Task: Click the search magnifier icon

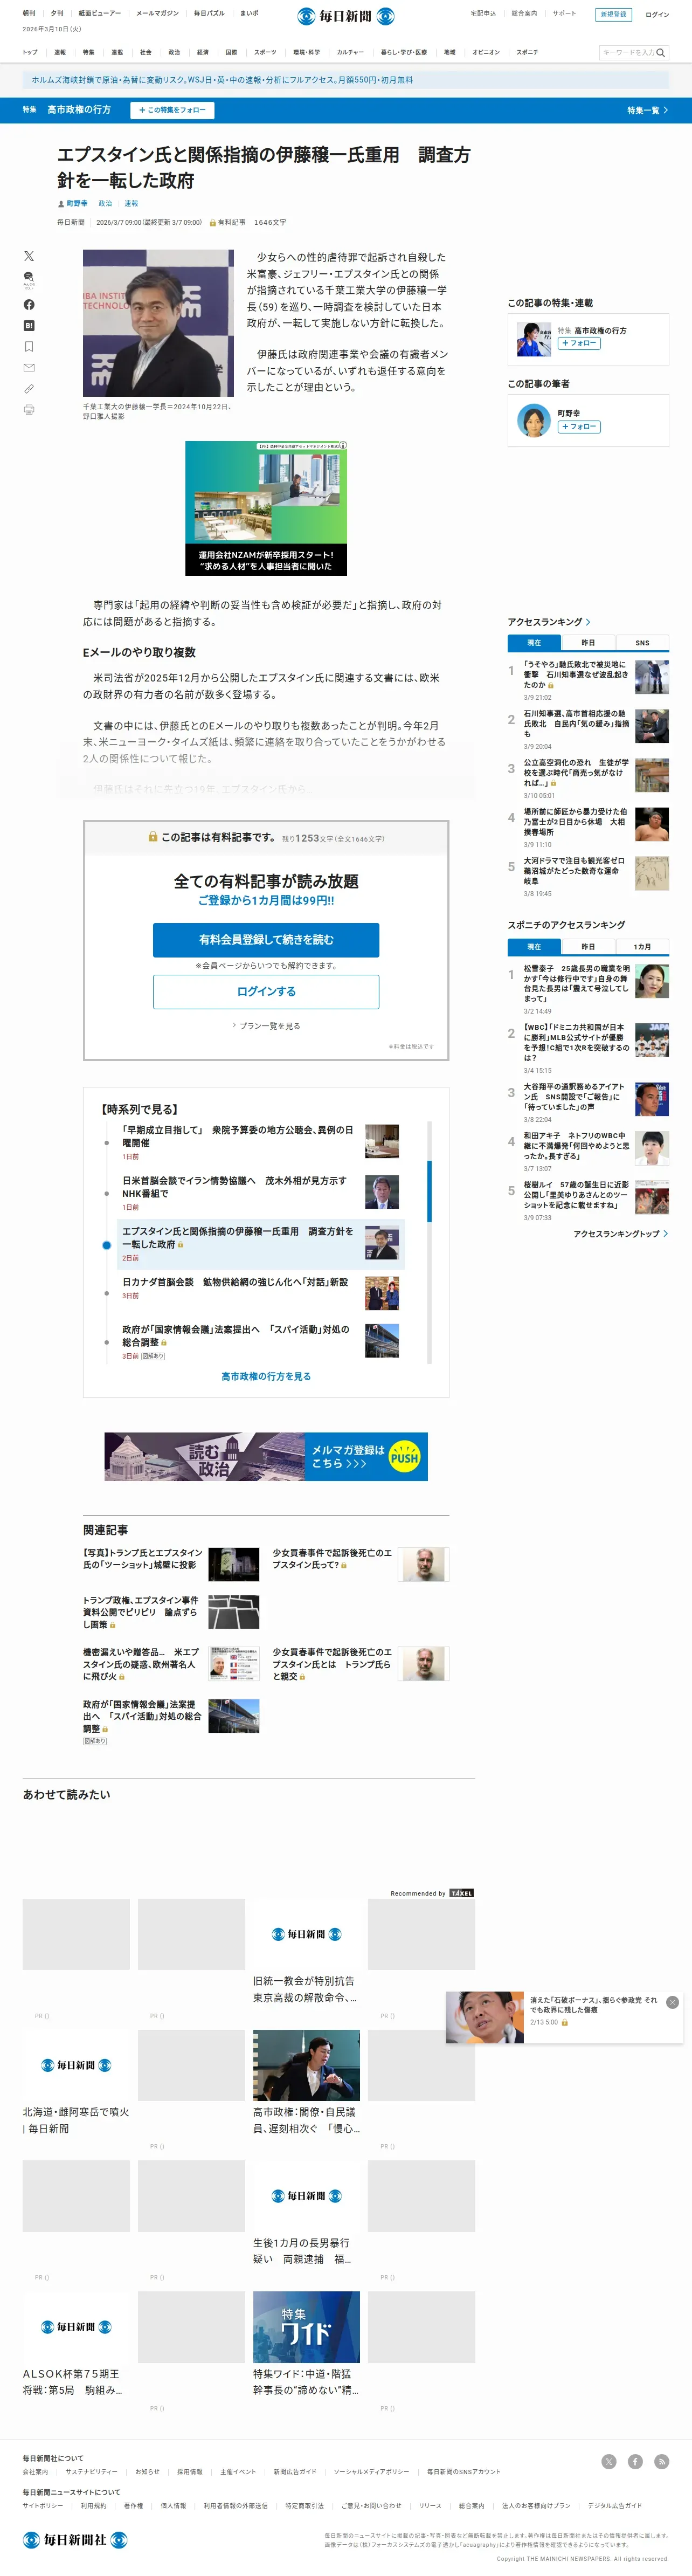Action: tap(660, 52)
